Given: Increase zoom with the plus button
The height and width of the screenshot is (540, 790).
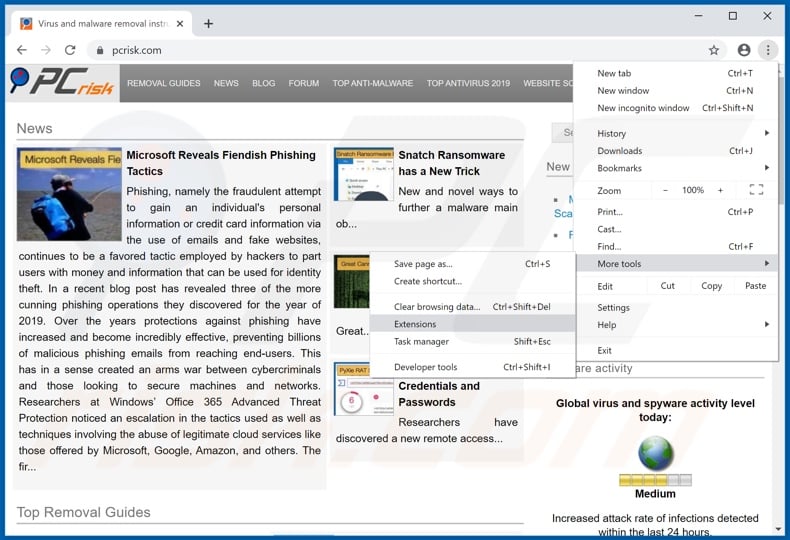Looking at the screenshot, I should 720,190.
